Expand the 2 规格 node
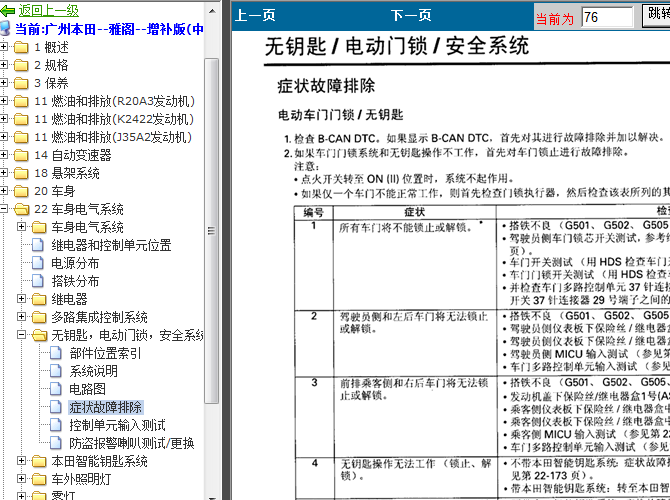The width and height of the screenshot is (670, 500). tap(4, 65)
